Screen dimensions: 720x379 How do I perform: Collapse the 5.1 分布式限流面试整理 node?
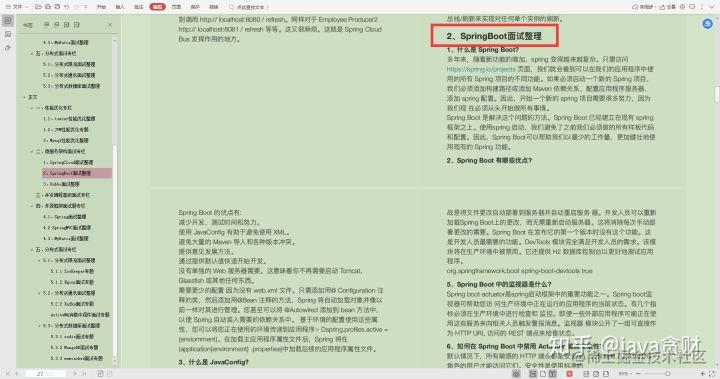[39, 260]
